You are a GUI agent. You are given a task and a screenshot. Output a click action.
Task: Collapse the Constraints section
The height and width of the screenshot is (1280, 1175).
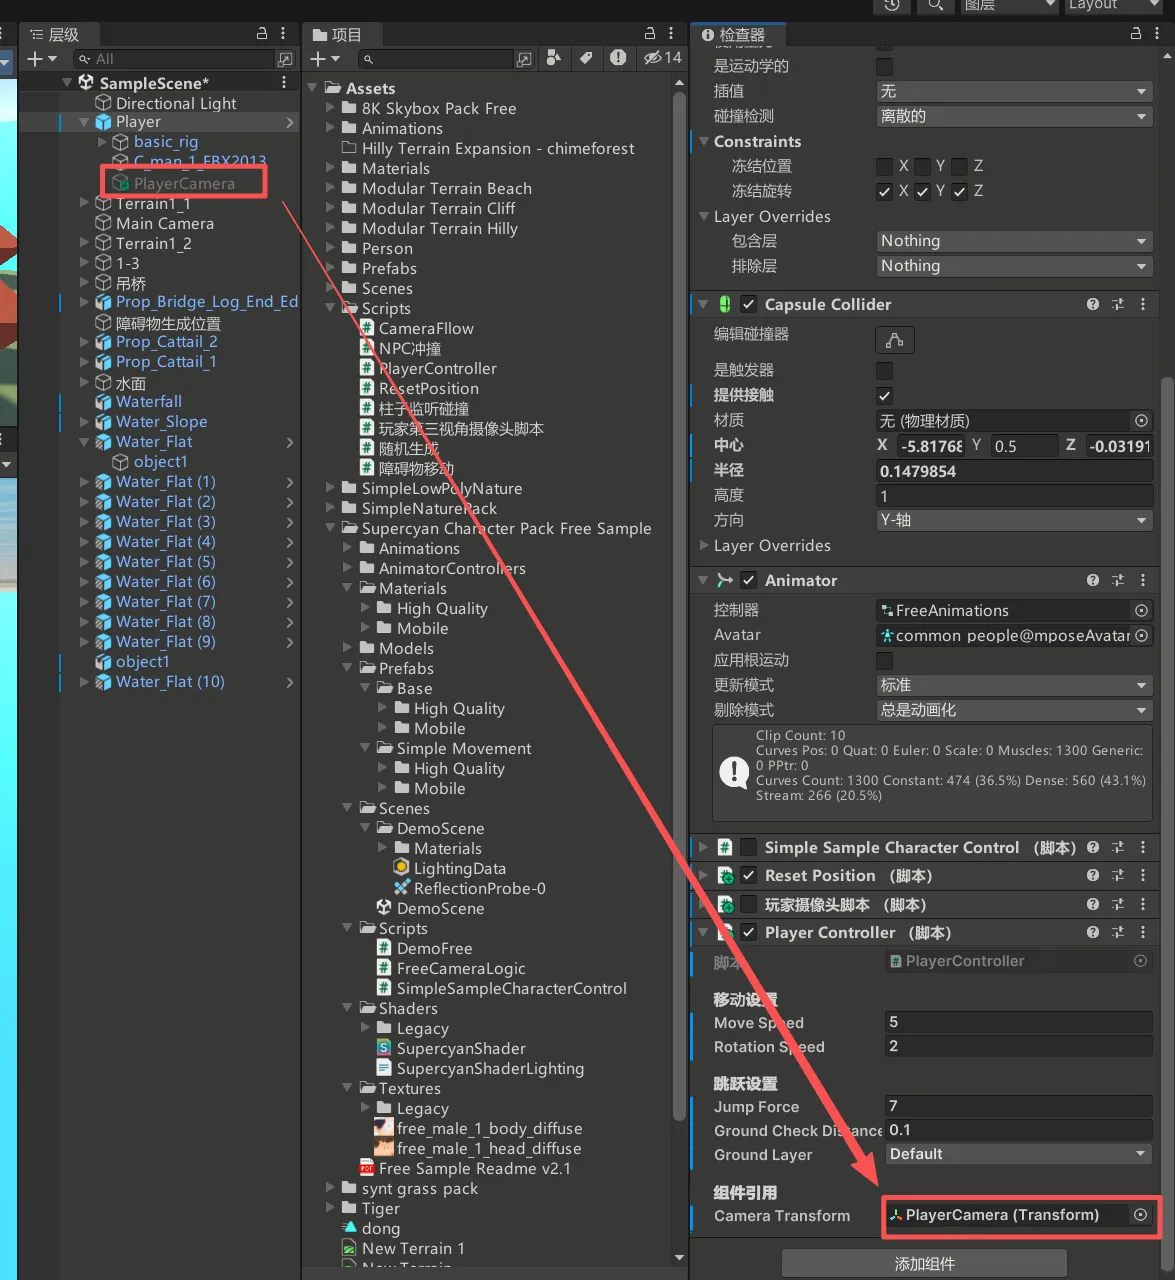704,141
